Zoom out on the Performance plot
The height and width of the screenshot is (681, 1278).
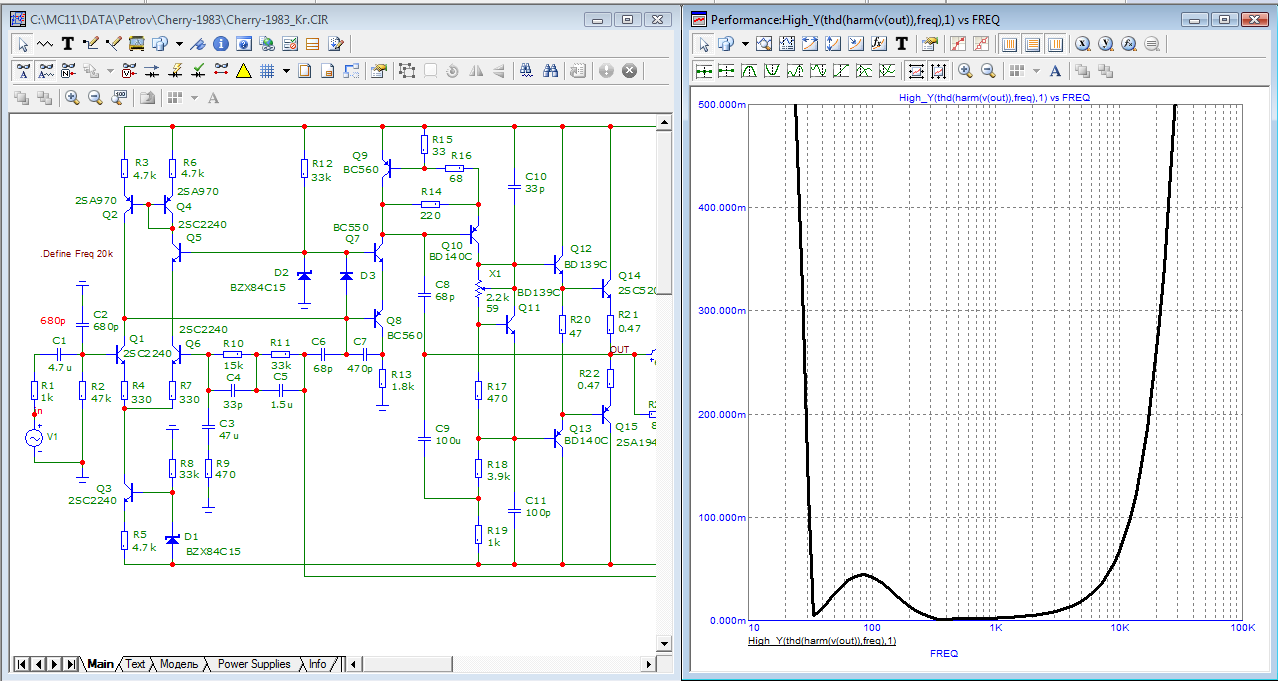pyautogui.click(x=988, y=71)
